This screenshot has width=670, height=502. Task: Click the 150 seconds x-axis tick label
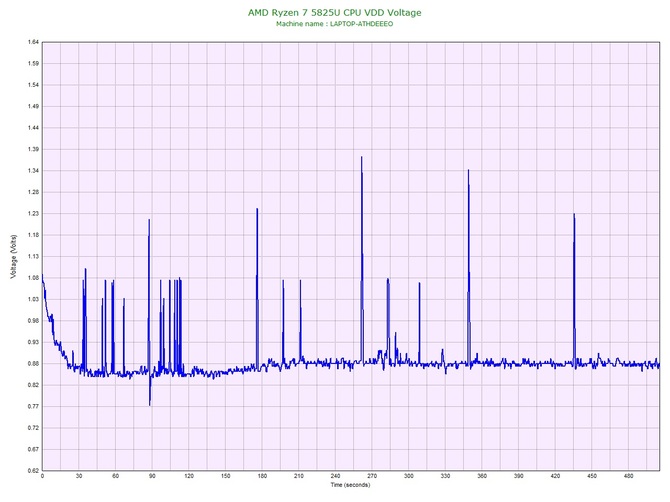[226, 476]
